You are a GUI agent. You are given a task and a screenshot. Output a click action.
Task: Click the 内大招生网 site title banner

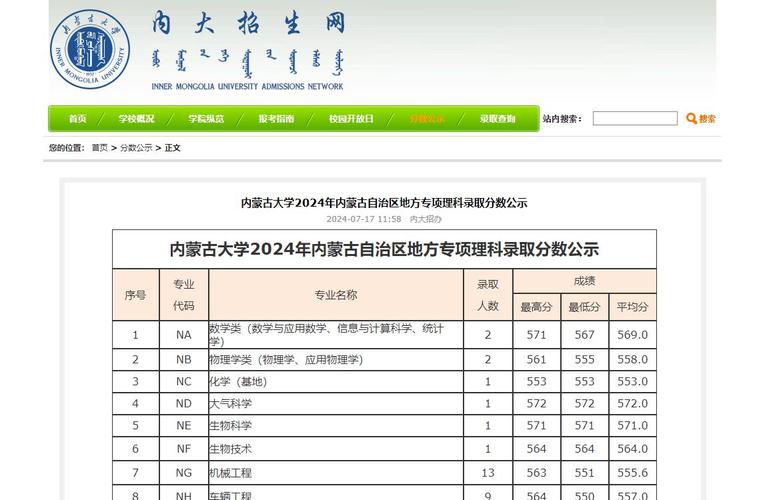(x=248, y=49)
